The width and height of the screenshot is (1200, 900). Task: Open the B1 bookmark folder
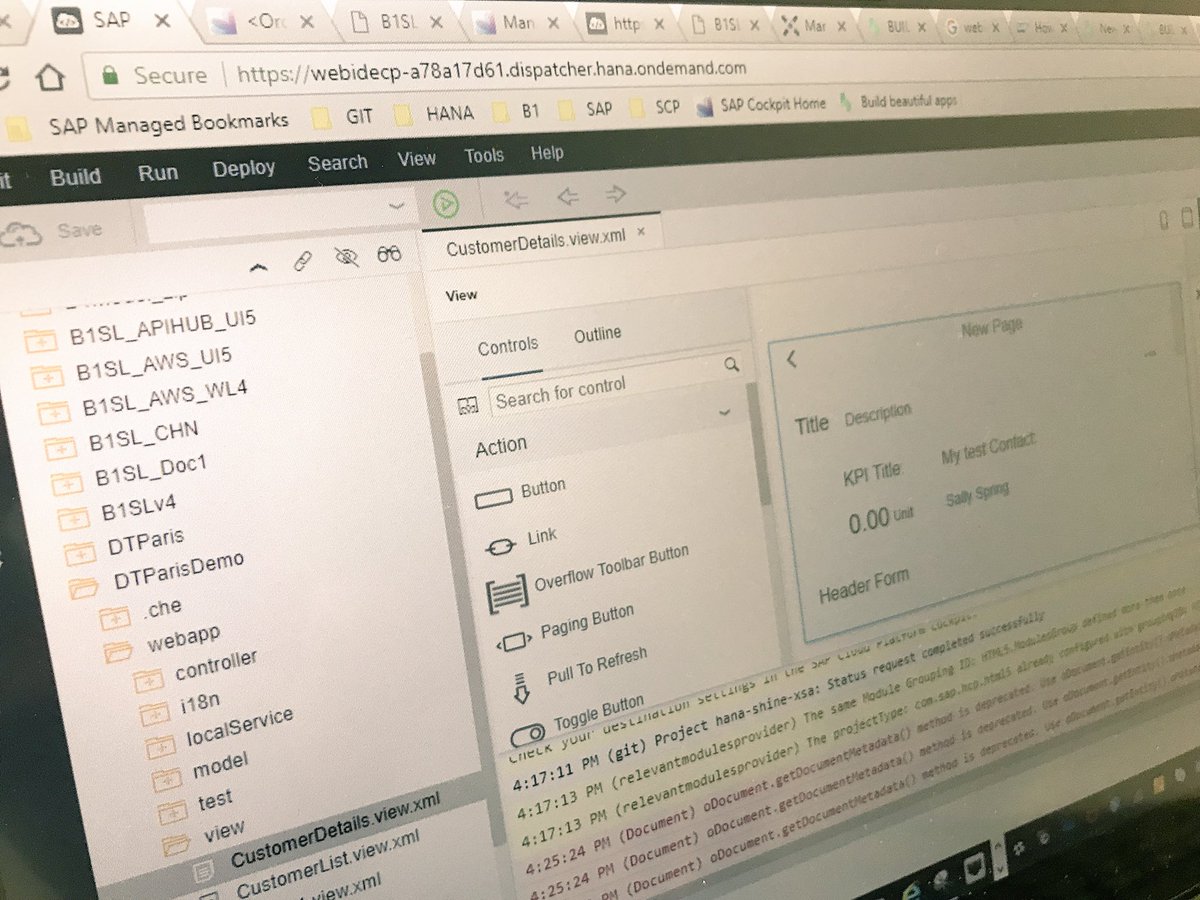point(516,111)
